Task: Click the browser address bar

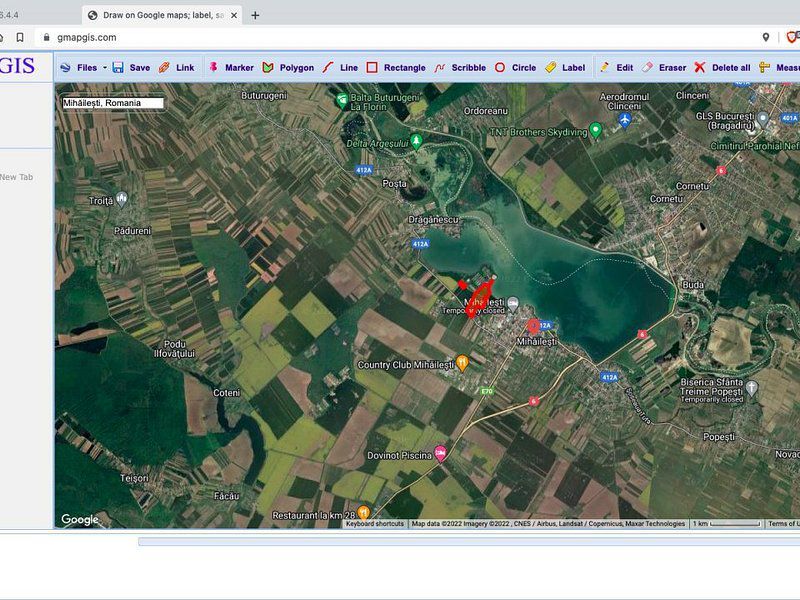Action: [x=400, y=37]
